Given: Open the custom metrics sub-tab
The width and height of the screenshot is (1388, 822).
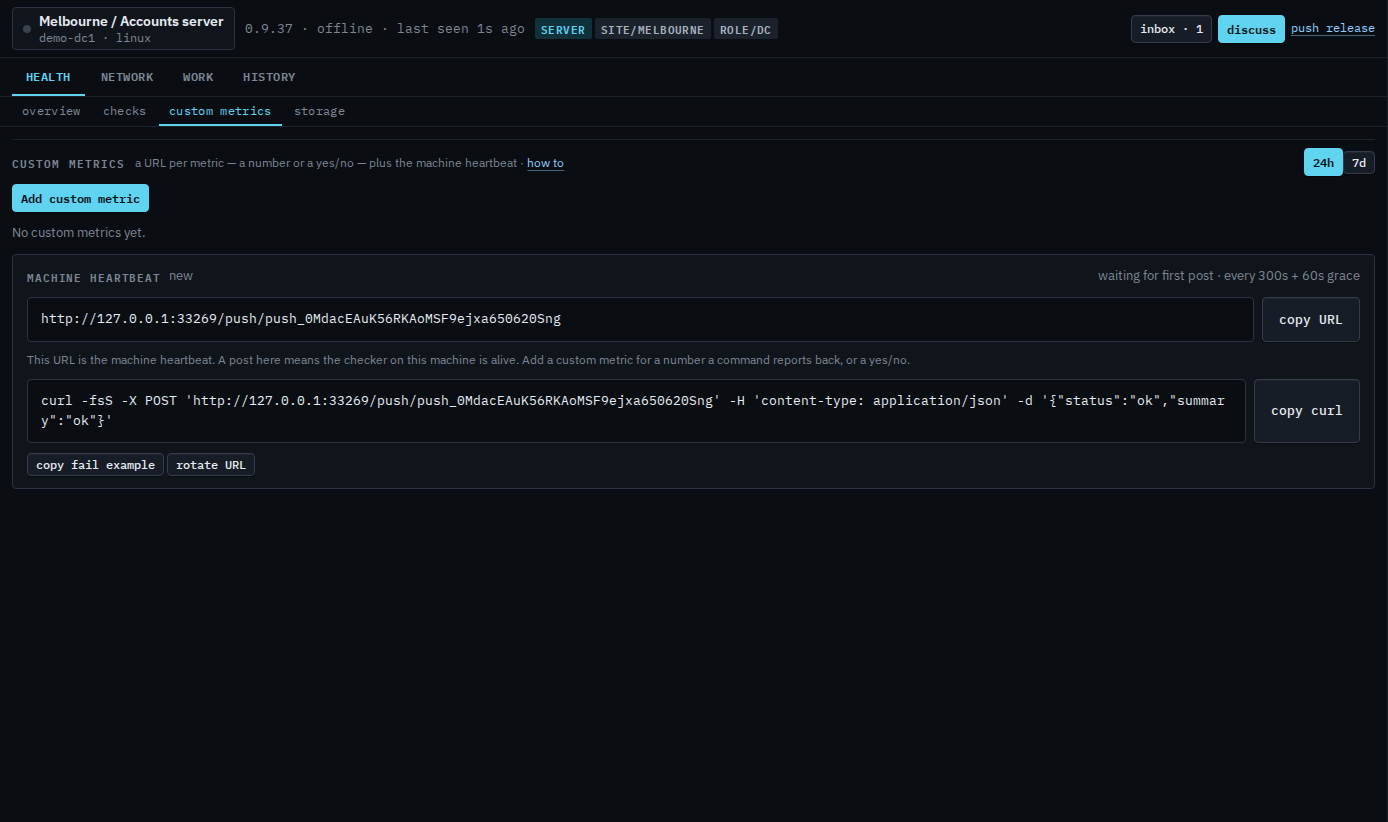Looking at the screenshot, I should tap(220, 111).
